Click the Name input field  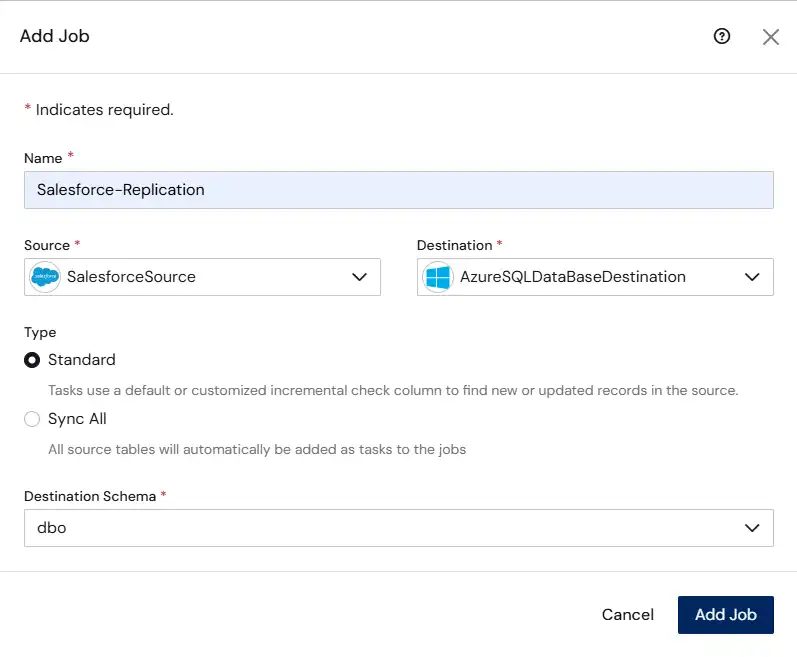(x=399, y=190)
